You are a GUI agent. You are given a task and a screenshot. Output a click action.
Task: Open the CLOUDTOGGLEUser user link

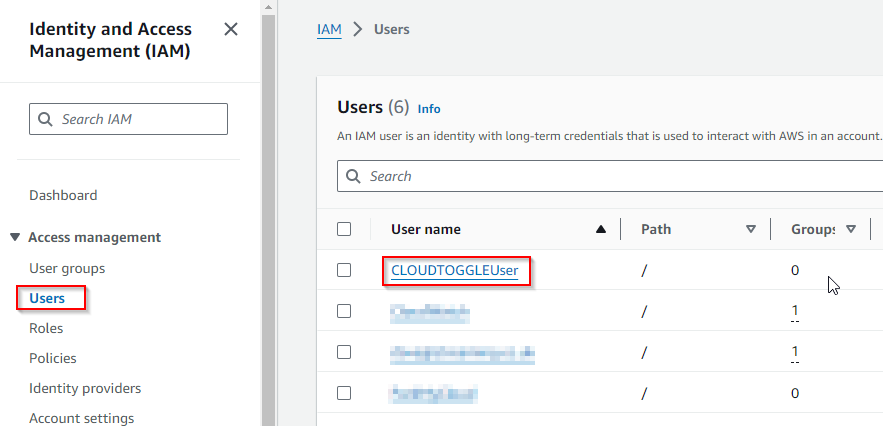(454, 270)
